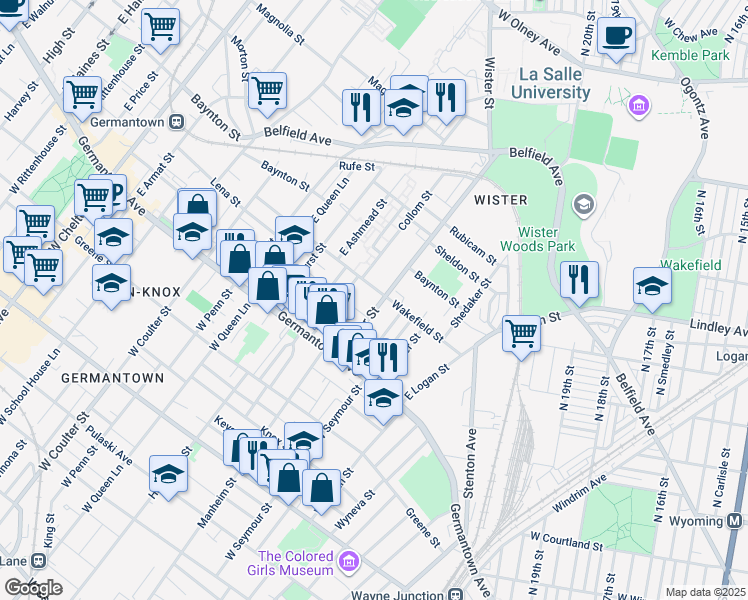Click the Rufe St street label
The width and height of the screenshot is (748, 600).
[357, 166]
